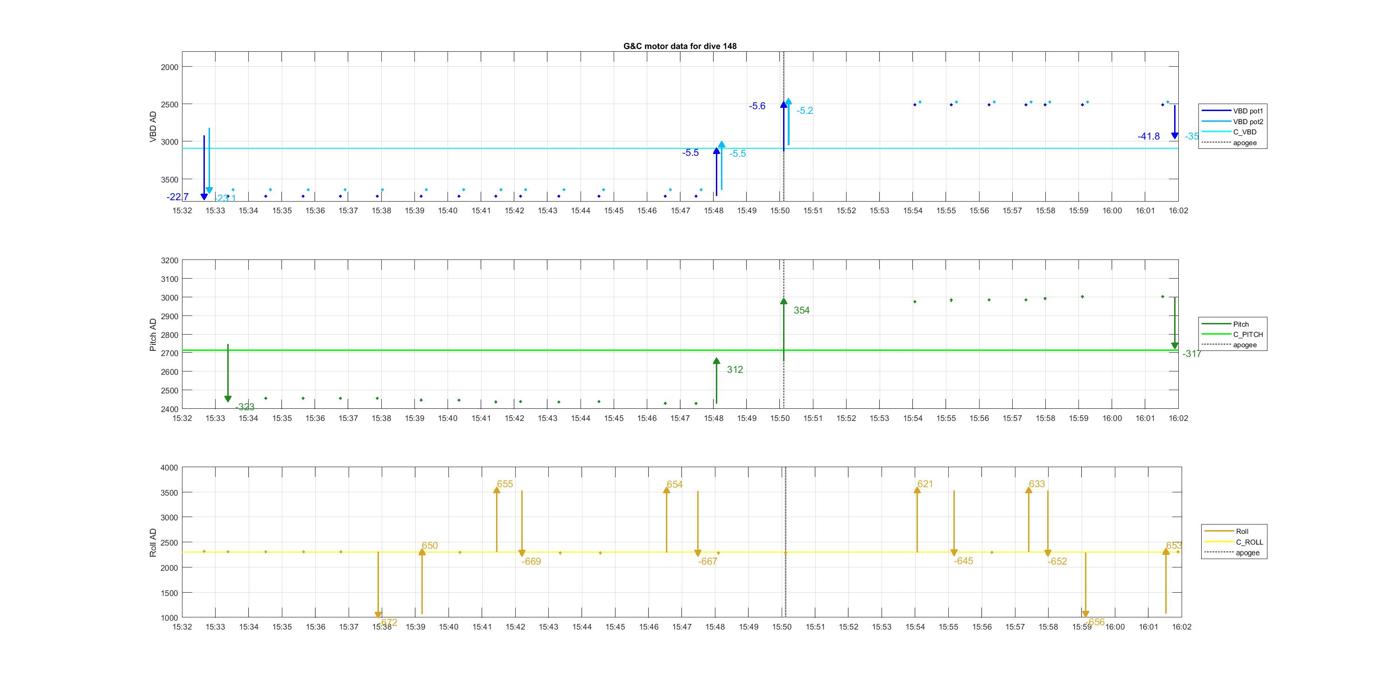Screen dimensions: 1400x693
Task: Click "apogee" in the Pitch plot legend
Action: pyautogui.click(x=1232, y=345)
